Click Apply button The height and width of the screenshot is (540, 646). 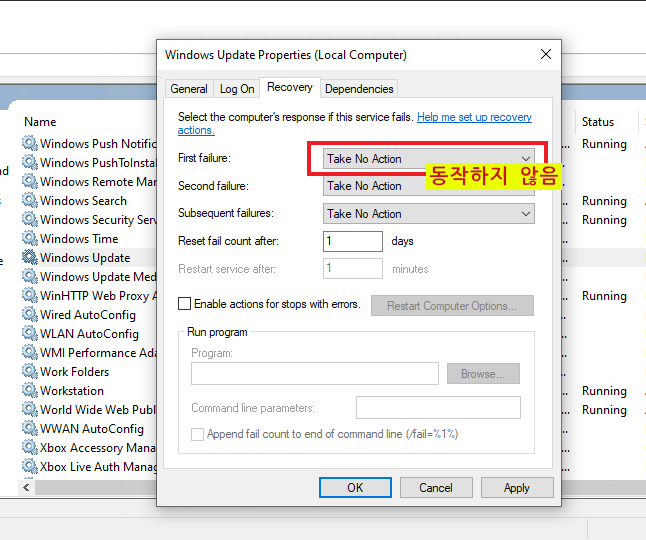(517, 488)
